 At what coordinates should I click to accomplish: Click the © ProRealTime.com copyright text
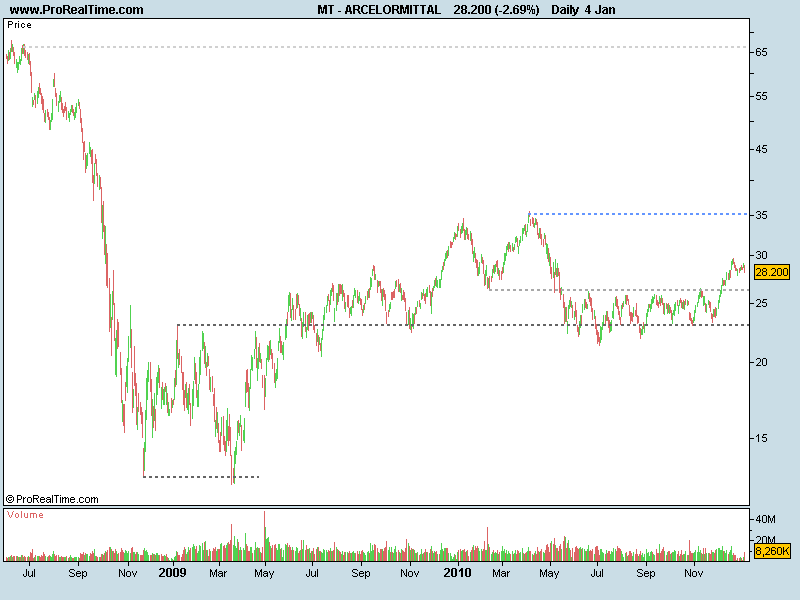(52, 499)
